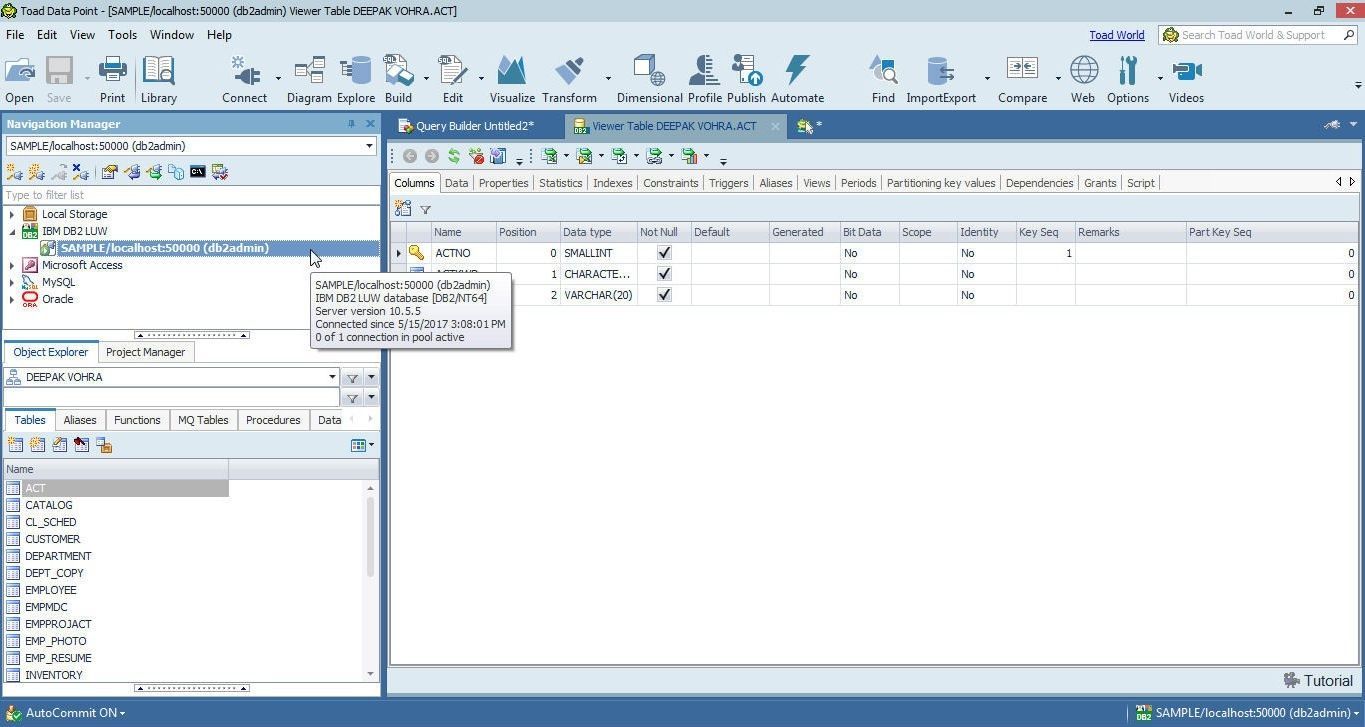
Task: Select the CUSTOMER table in list
Action: pyautogui.click(x=52, y=539)
